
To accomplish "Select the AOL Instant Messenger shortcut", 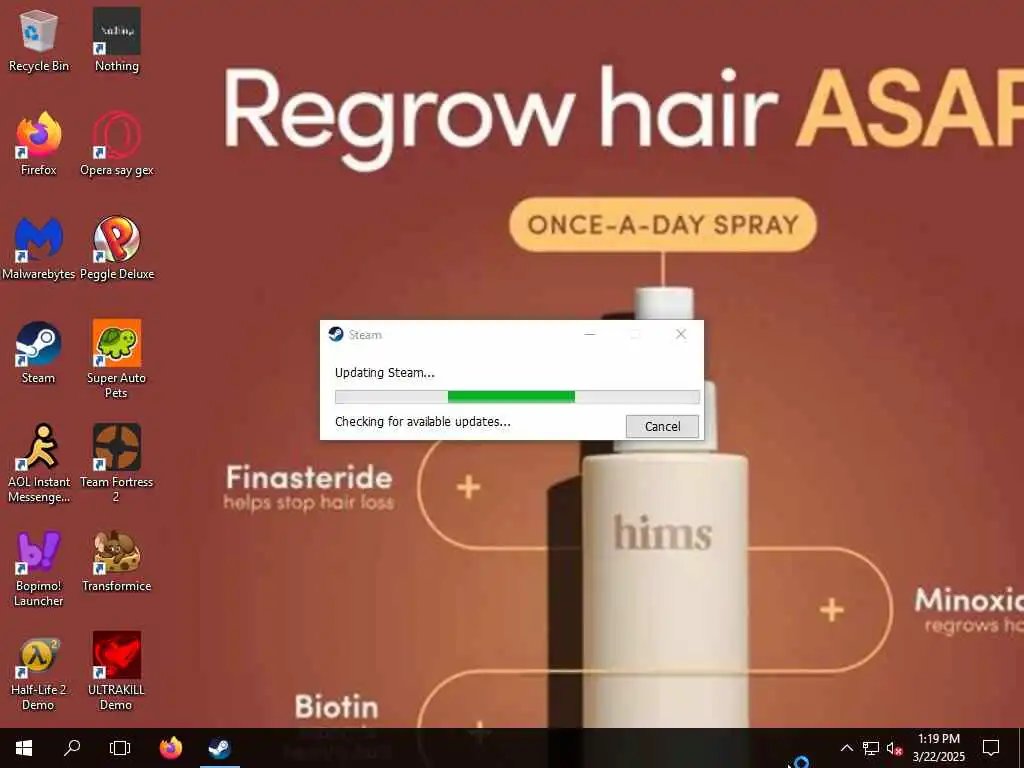I will click(x=39, y=464).
